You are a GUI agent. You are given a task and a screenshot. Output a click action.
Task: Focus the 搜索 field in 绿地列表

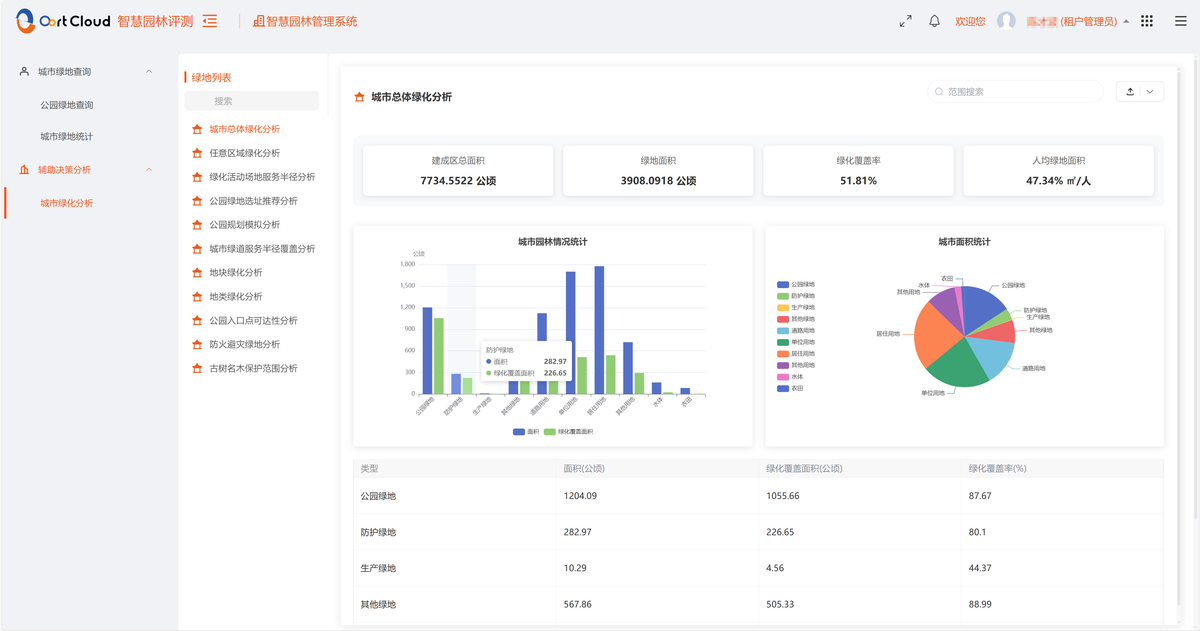[252, 101]
